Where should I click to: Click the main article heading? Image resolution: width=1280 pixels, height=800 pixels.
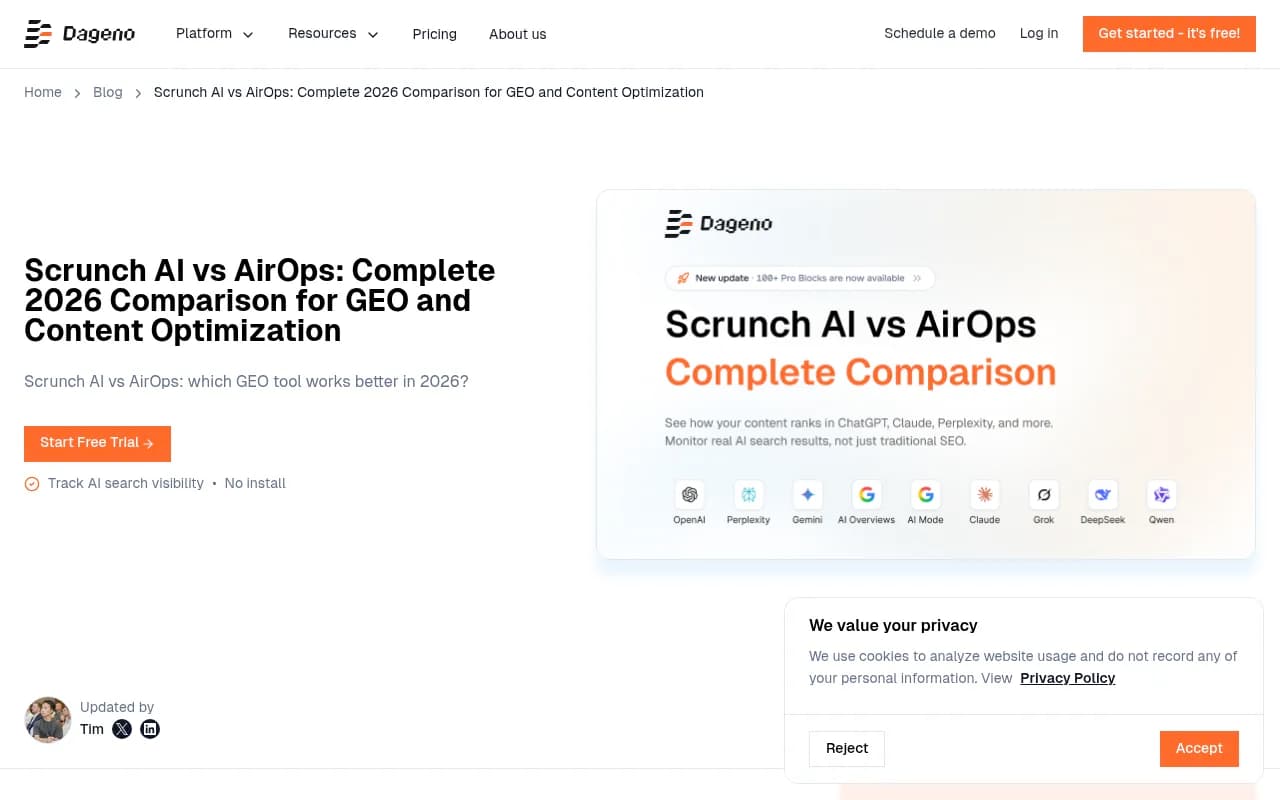coord(260,300)
